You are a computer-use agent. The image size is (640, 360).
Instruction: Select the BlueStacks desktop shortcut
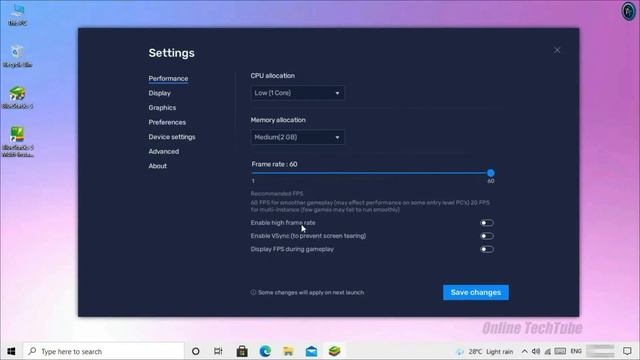pyautogui.click(x=17, y=98)
